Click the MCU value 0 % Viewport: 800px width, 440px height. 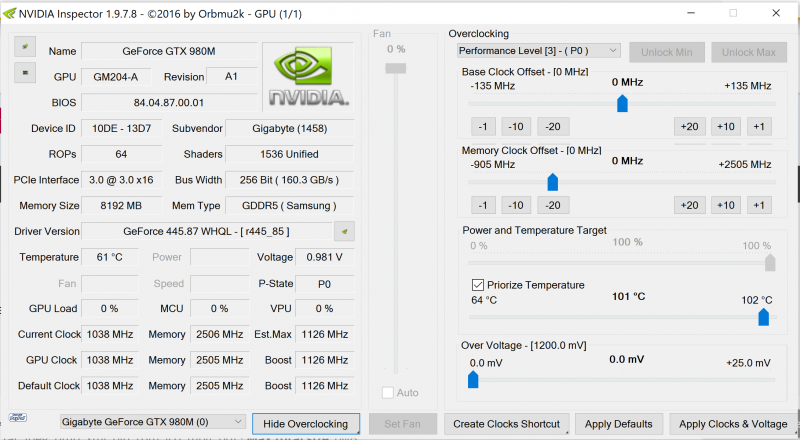220,308
